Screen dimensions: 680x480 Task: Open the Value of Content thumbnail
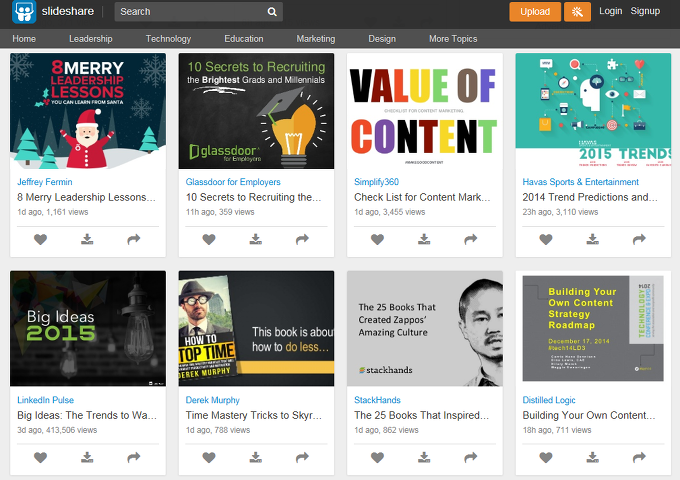click(425, 111)
